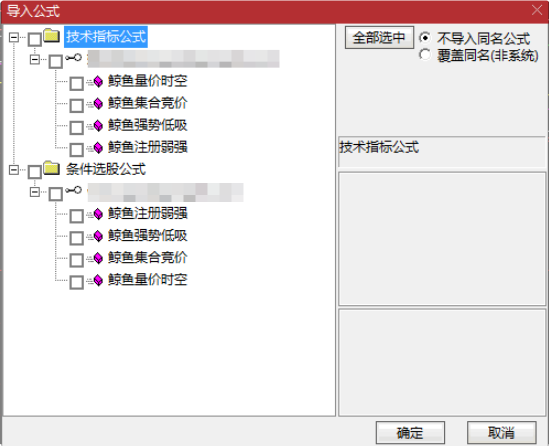The height and width of the screenshot is (446, 549).
Task: Tick checkbox for first 鲸鱼强势低吸 entry
Action: (76, 128)
